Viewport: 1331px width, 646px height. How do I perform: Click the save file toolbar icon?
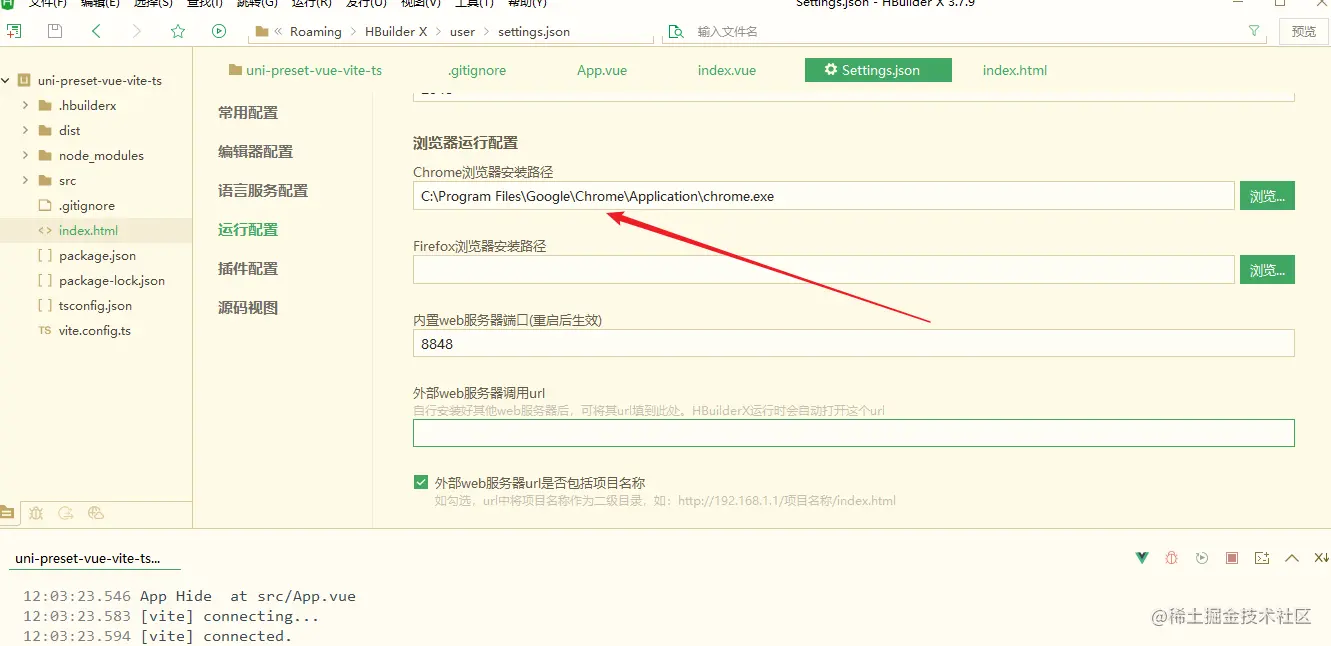click(55, 32)
